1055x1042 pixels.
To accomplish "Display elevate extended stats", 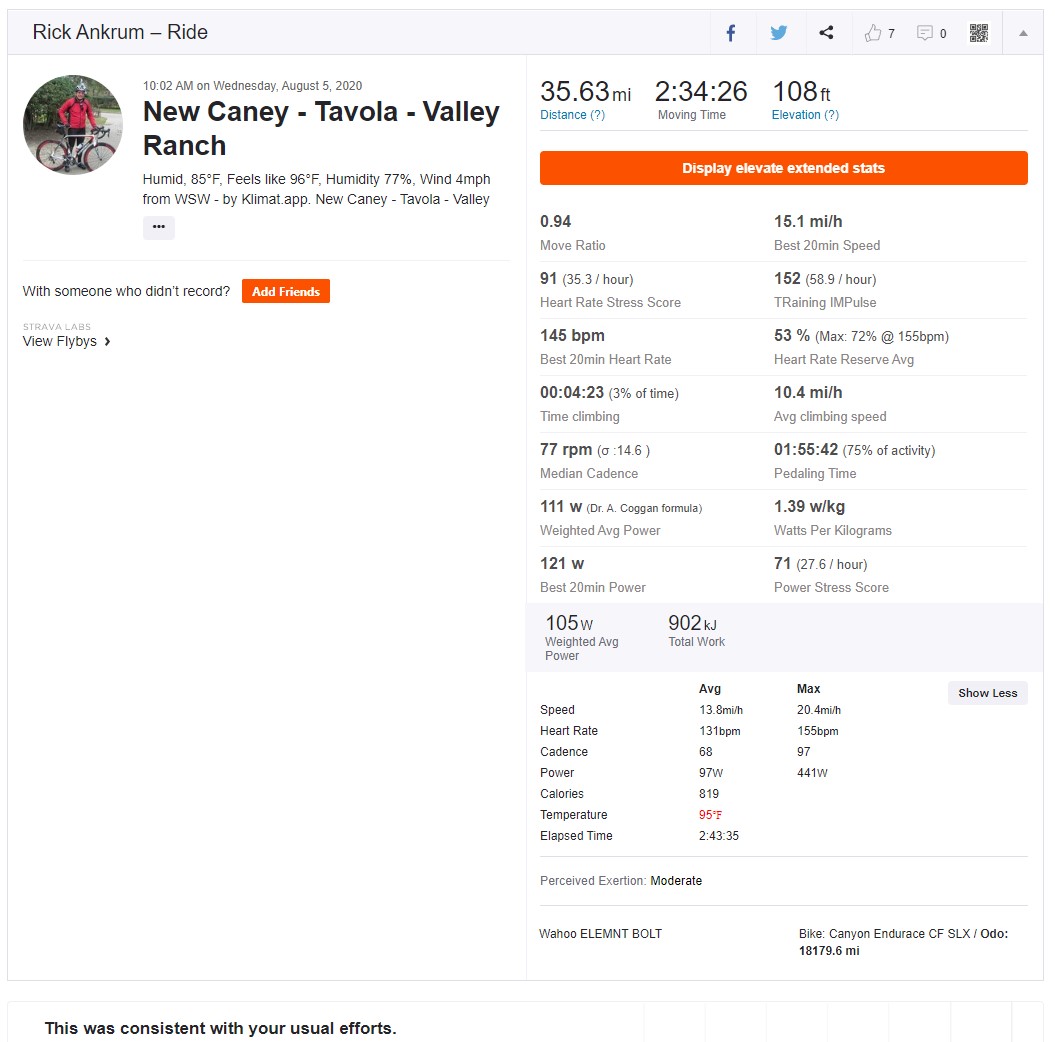I will [784, 168].
